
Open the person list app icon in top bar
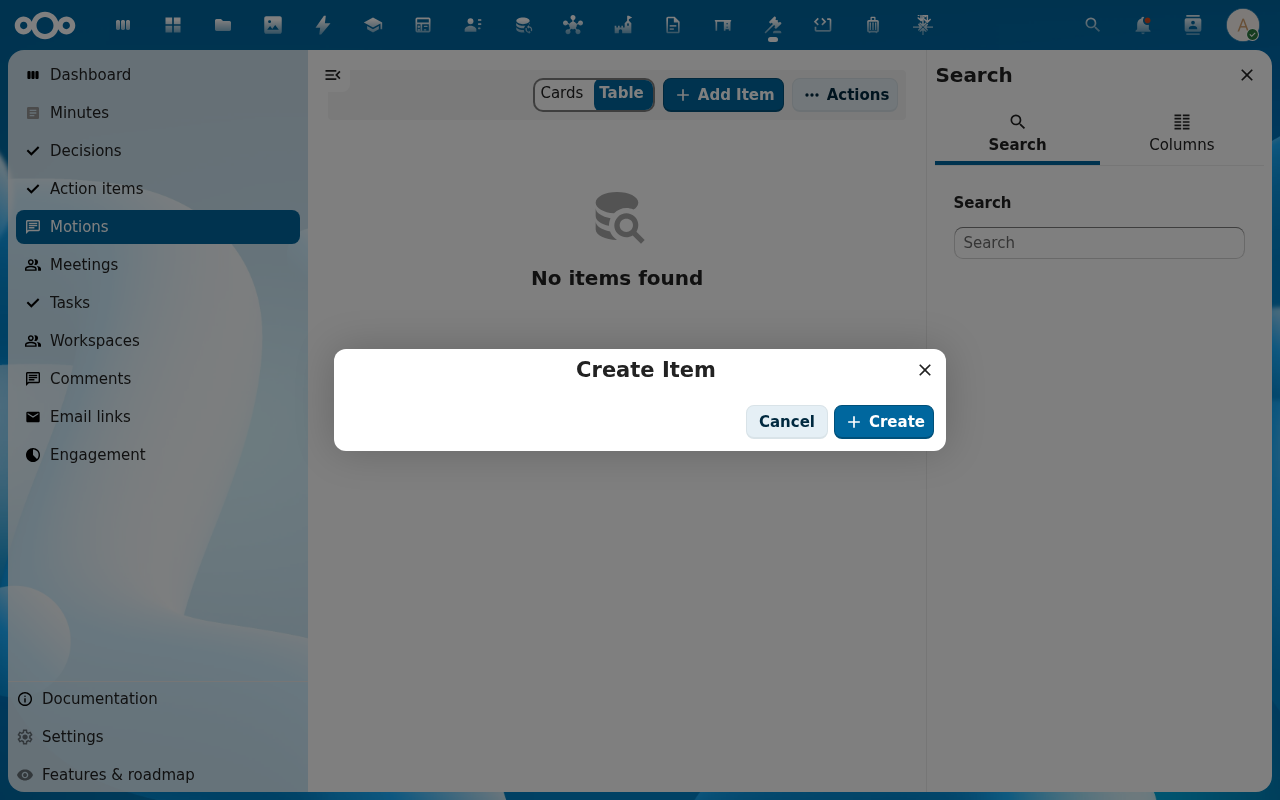(473, 25)
